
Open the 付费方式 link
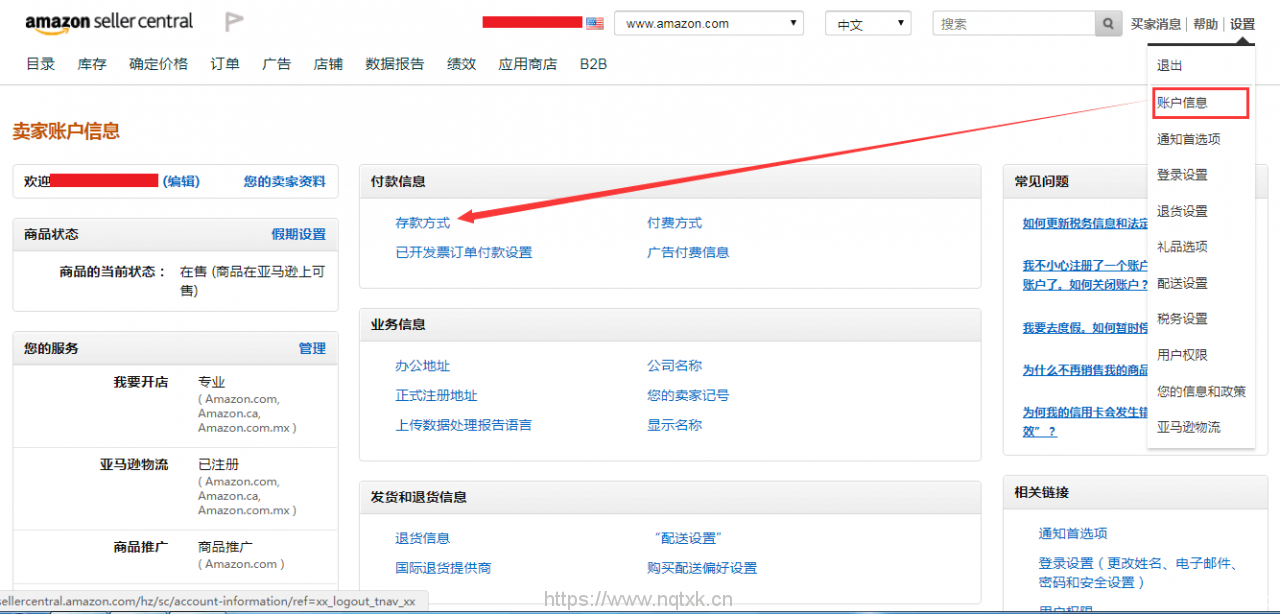(x=675, y=222)
